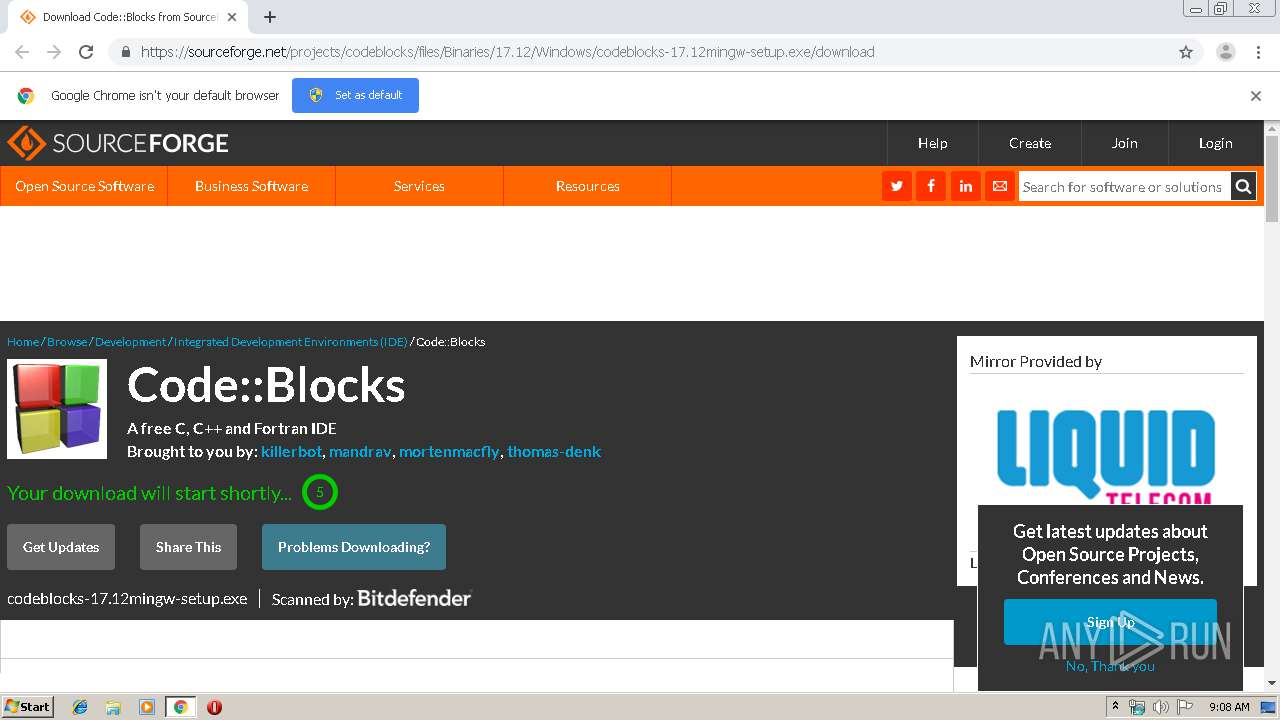Viewport: 1280px width, 720px height.
Task: Click Set as default button
Action: coord(355,95)
